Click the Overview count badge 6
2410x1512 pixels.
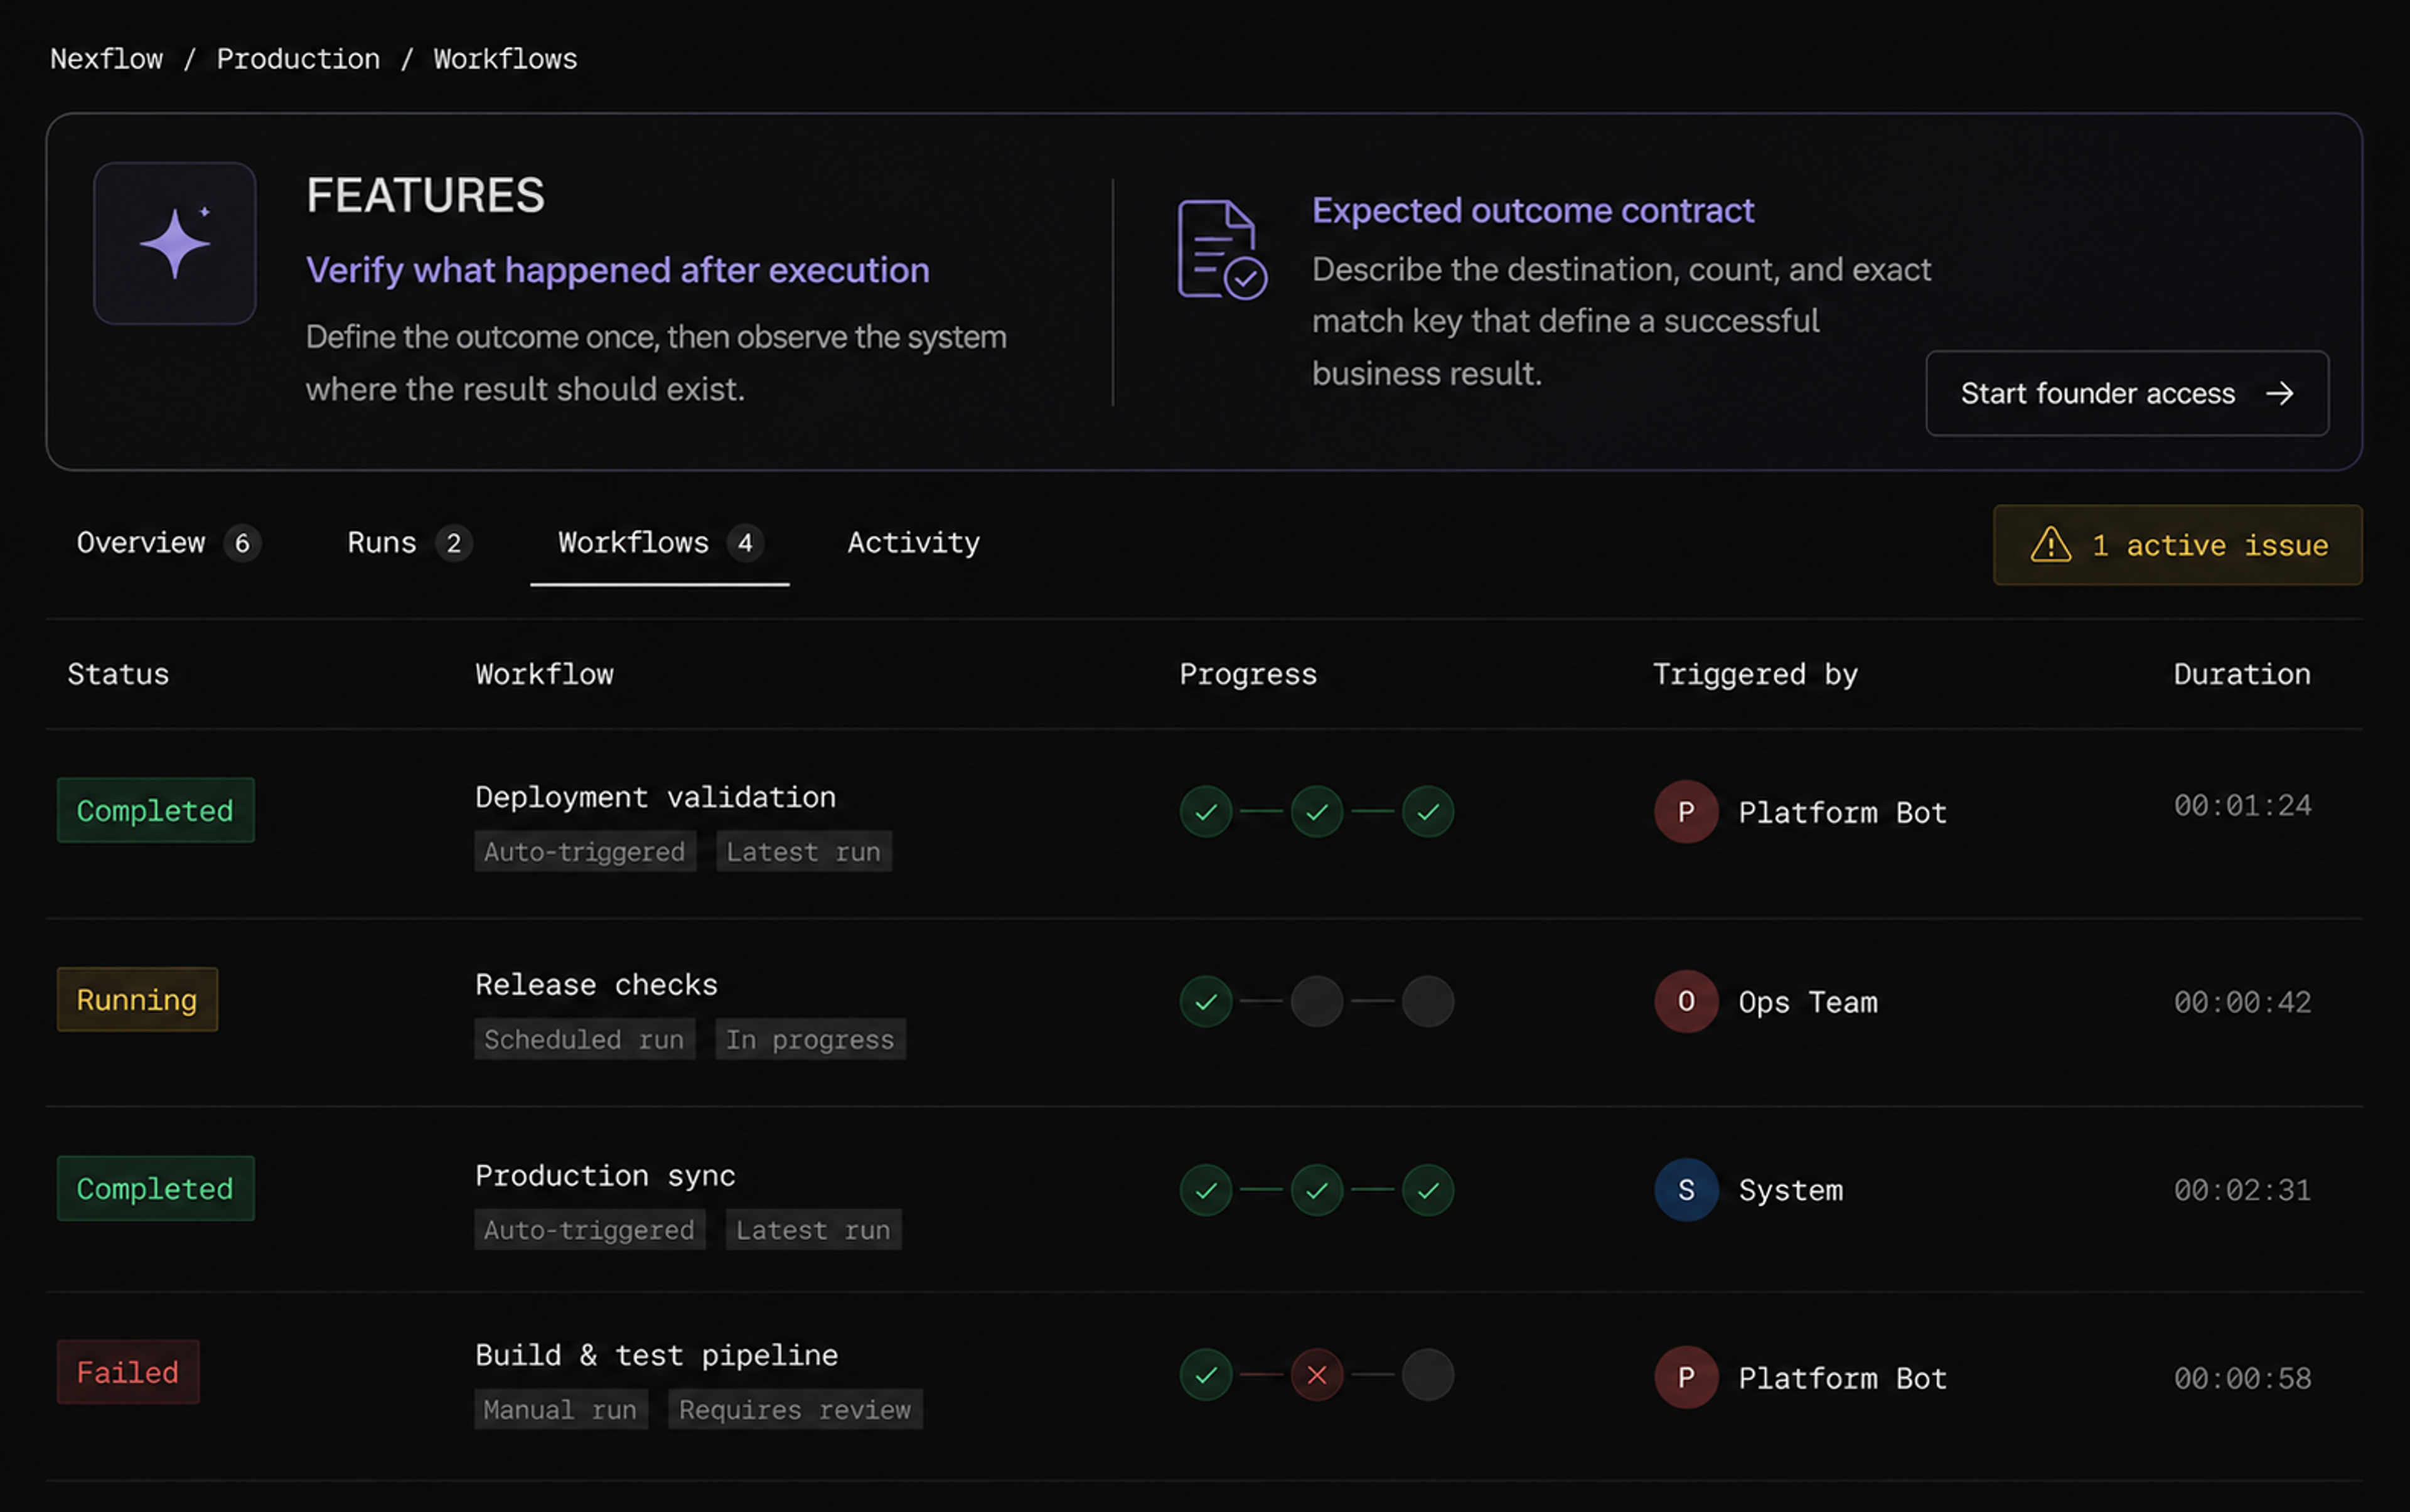(242, 543)
